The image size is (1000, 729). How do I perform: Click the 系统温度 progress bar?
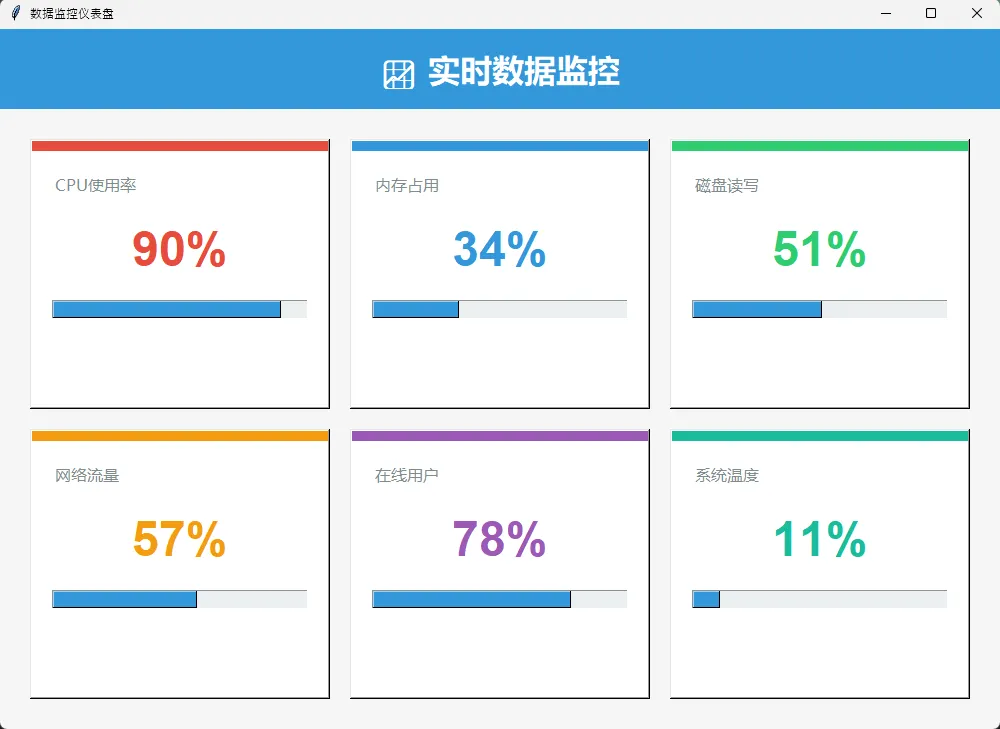(820, 599)
